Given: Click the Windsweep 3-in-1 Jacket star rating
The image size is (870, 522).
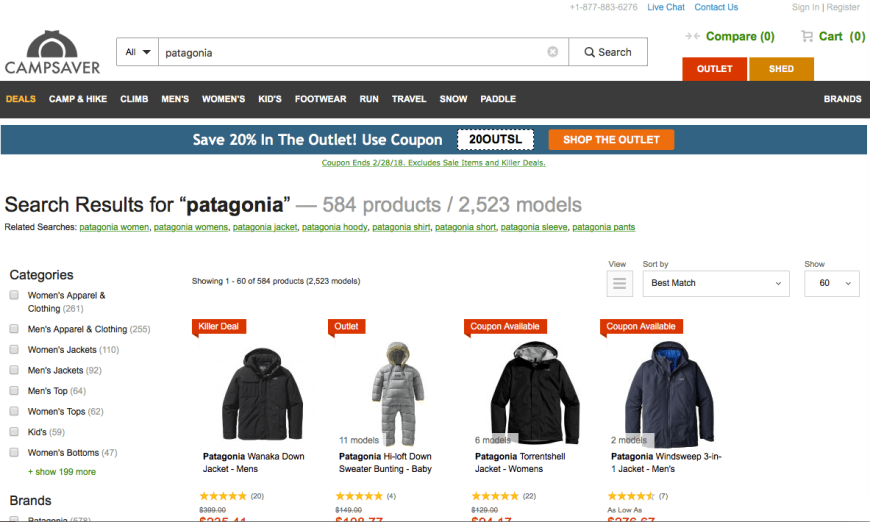Looking at the screenshot, I should click(x=631, y=496).
